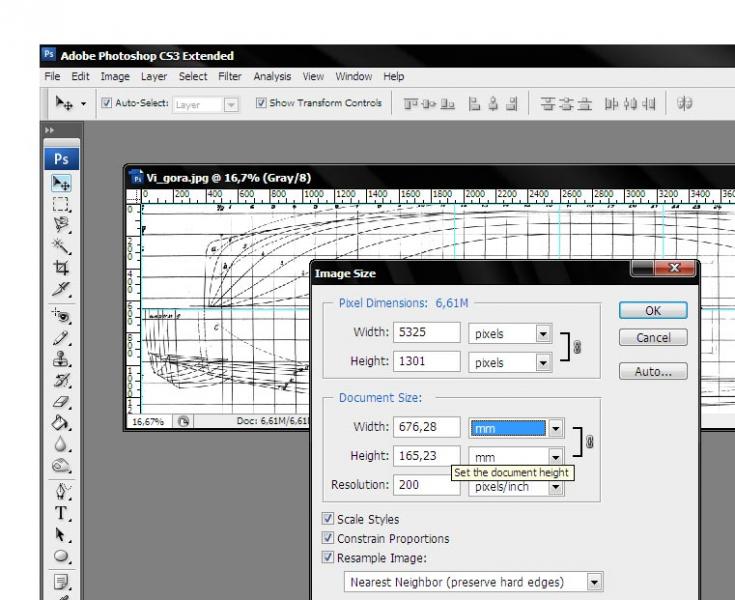Image resolution: width=735 pixels, height=600 pixels.
Task: Select the Horizontal Type tool
Action: tap(61, 513)
